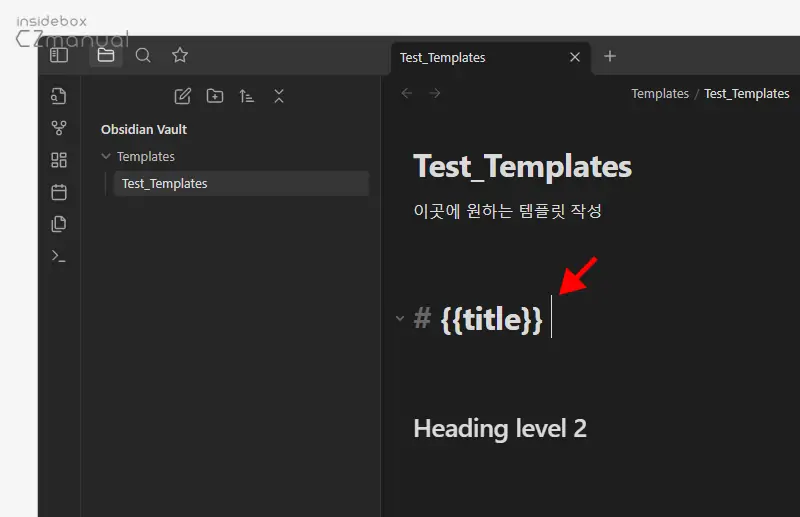Open the command palette icon
The width and height of the screenshot is (800, 517).
click(59, 256)
